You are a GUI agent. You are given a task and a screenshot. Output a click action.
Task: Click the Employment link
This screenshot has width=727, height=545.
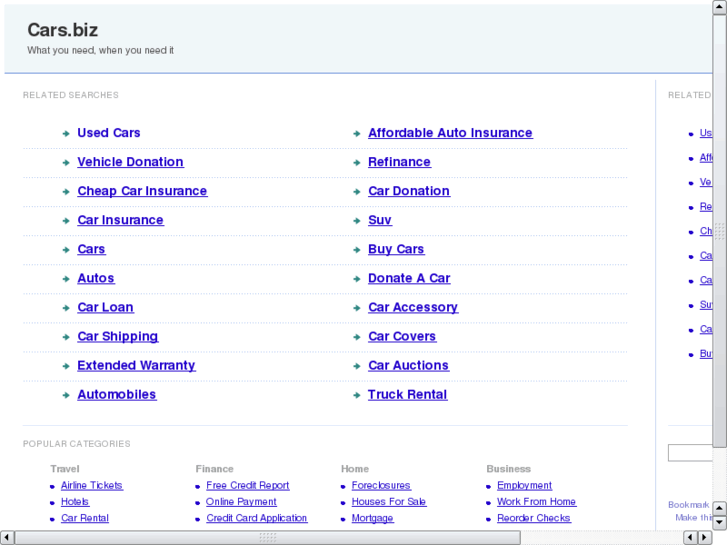coord(524,486)
